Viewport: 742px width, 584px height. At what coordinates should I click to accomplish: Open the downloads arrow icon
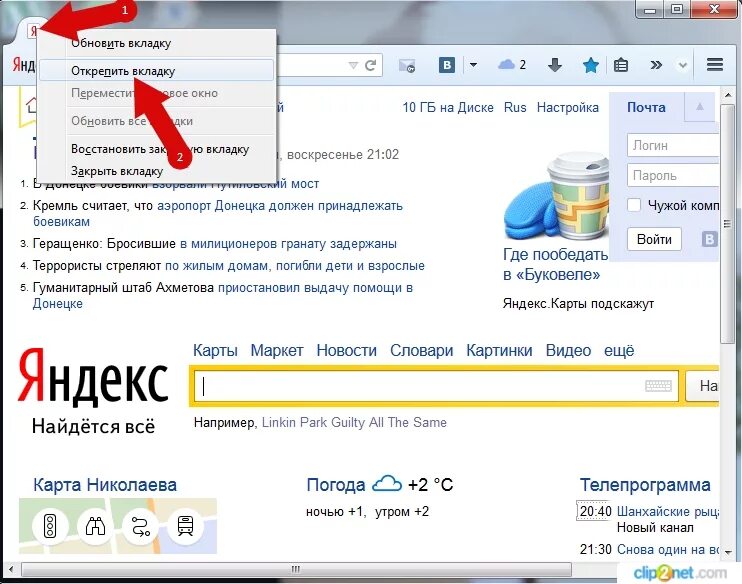pyautogui.click(x=555, y=65)
